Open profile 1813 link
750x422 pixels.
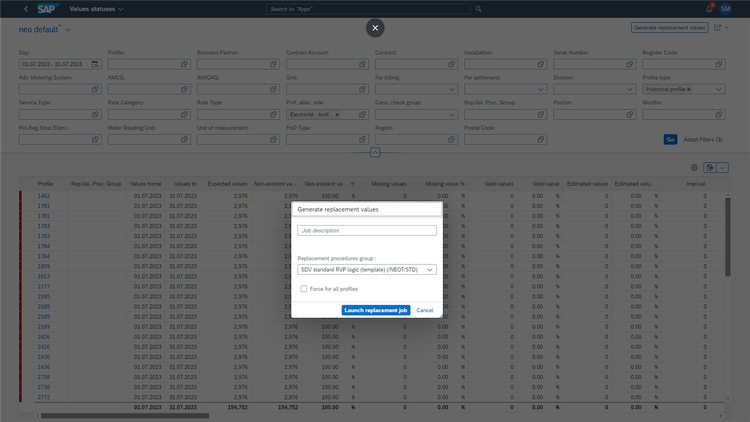44,277
